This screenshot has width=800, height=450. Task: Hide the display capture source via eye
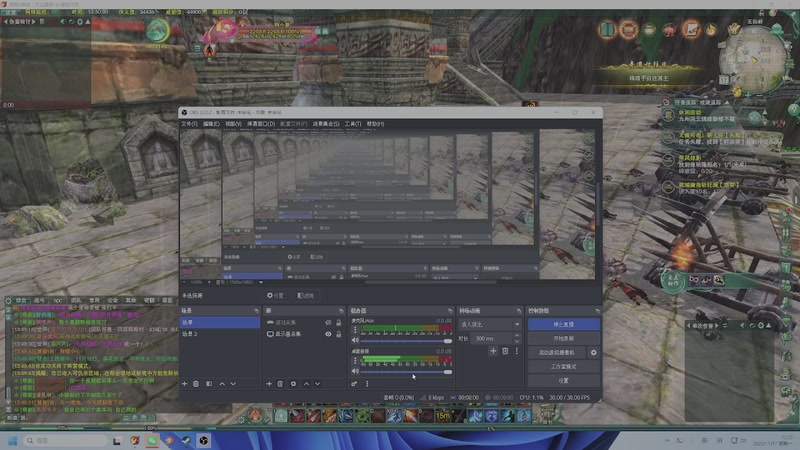(x=328, y=334)
